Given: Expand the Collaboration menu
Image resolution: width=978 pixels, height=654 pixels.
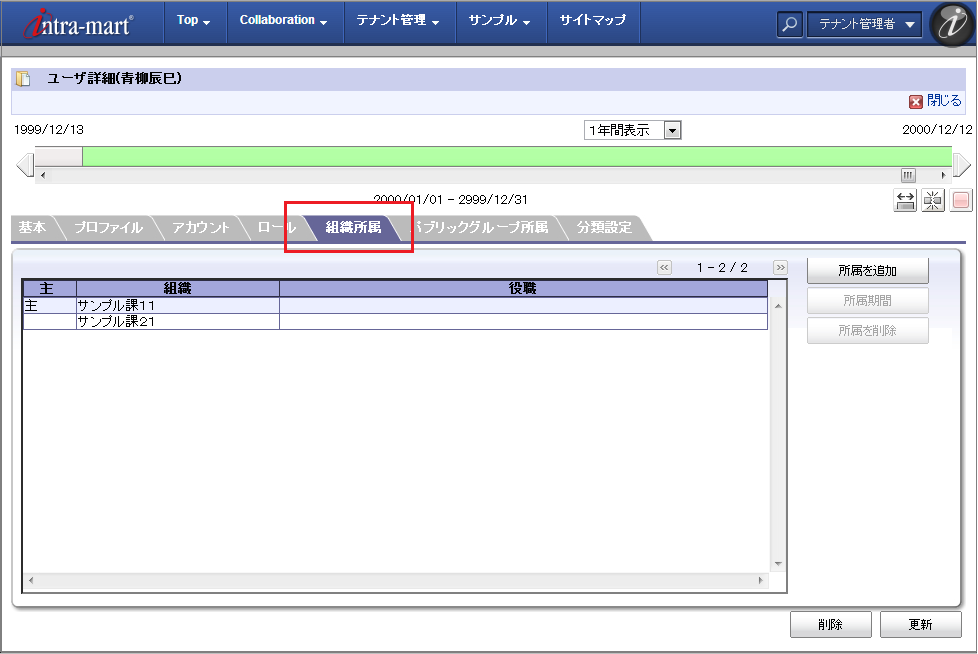Looking at the screenshot, I should (284, 21).
